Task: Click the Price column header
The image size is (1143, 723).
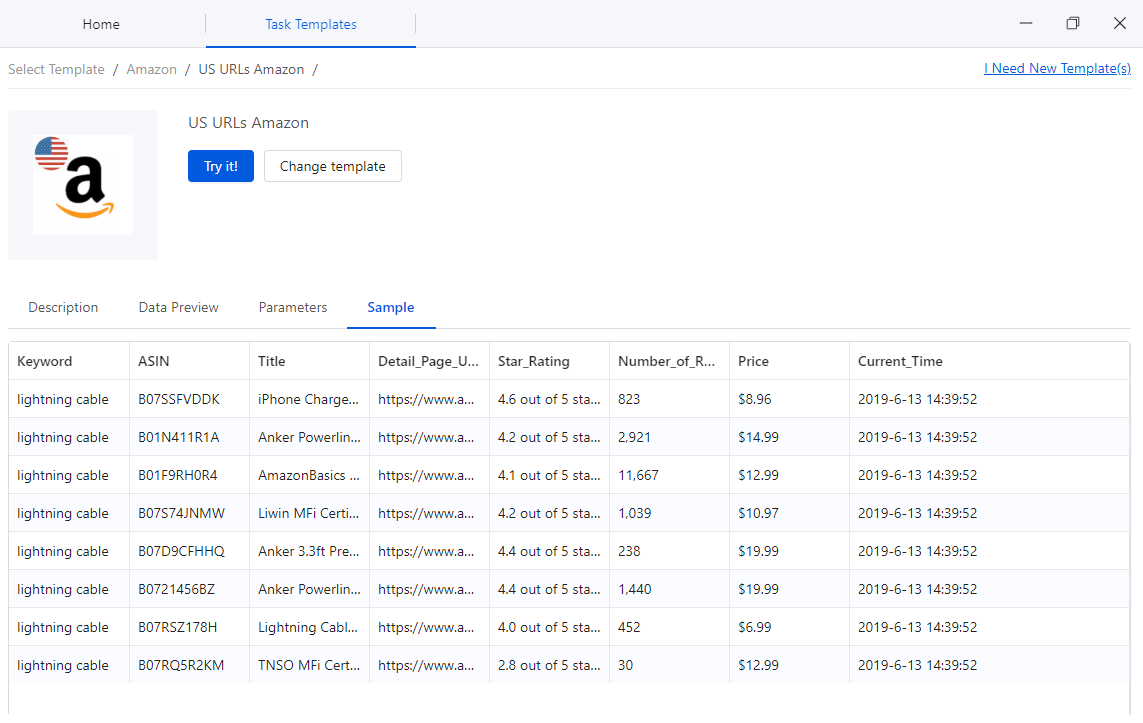Action: click(x=753, y=361)
